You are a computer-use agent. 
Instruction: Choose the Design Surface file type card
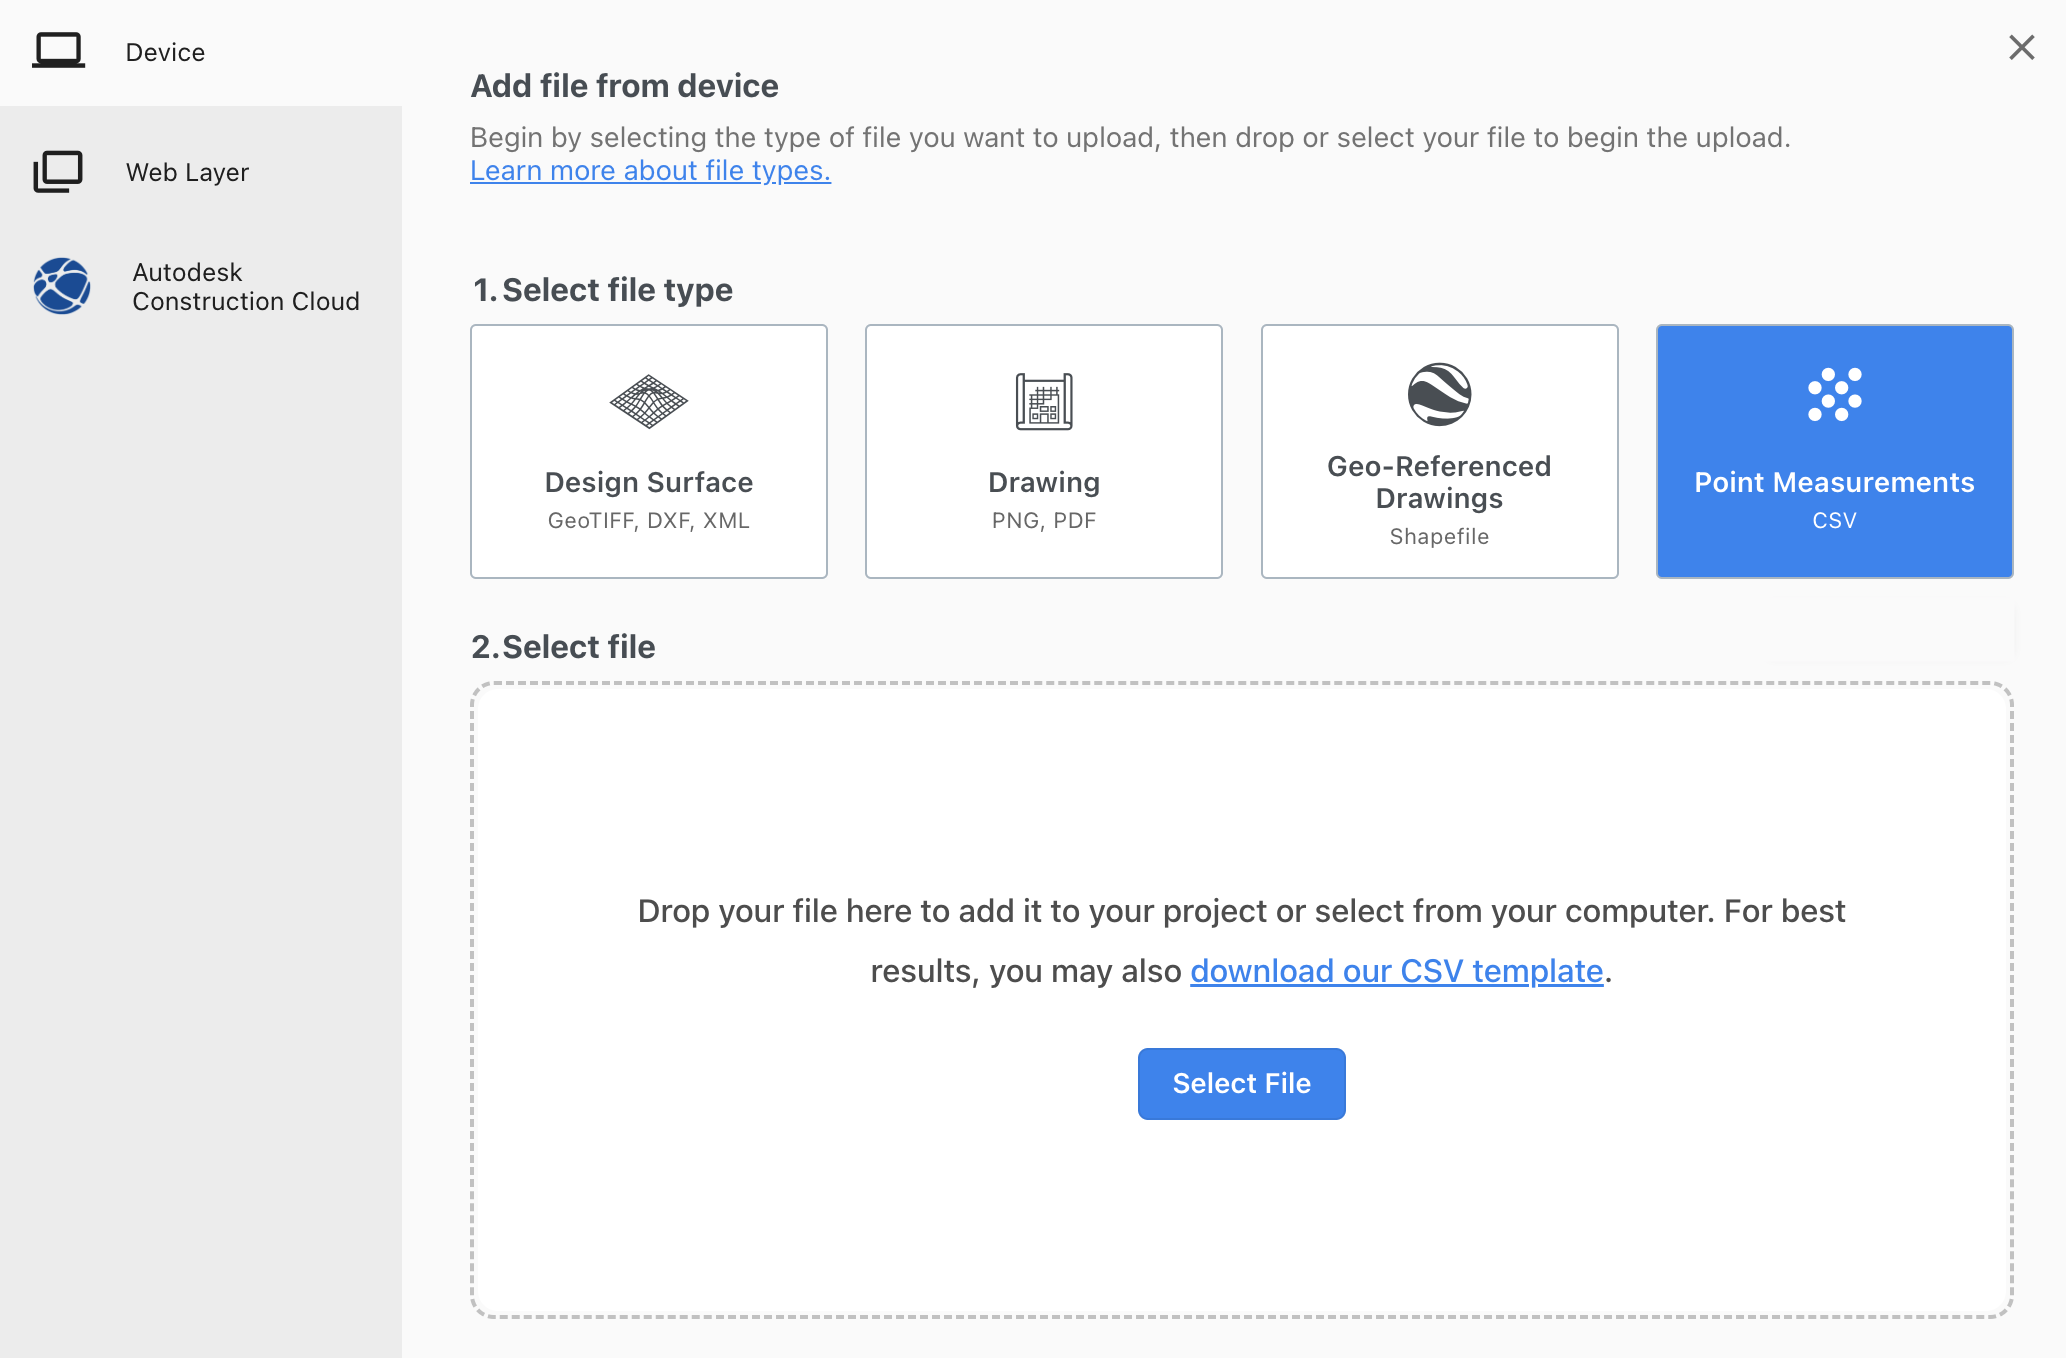point(649,451)
